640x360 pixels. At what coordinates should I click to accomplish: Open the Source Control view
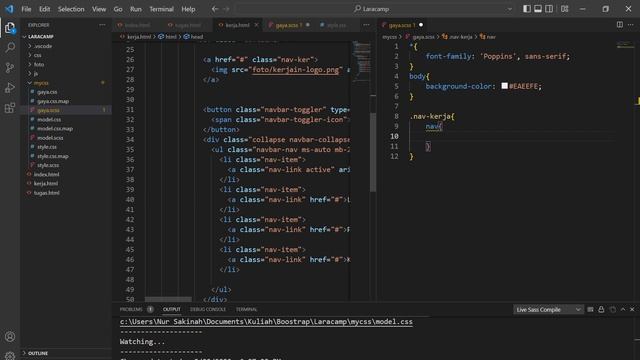click(x=10, y=68)
